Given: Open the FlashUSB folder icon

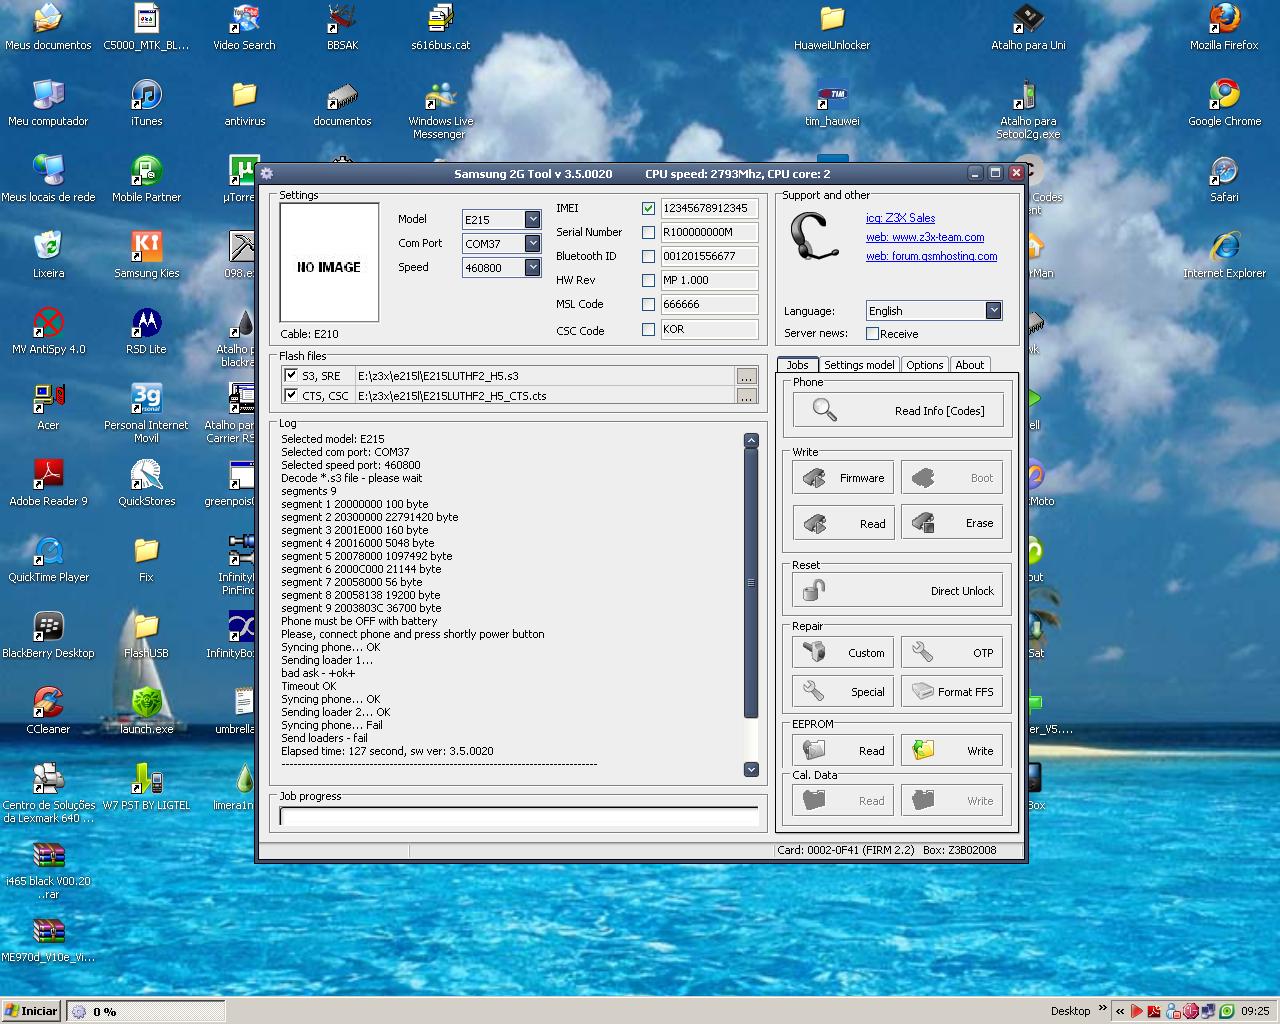Looking at the screenshot, I should point(146,635).
